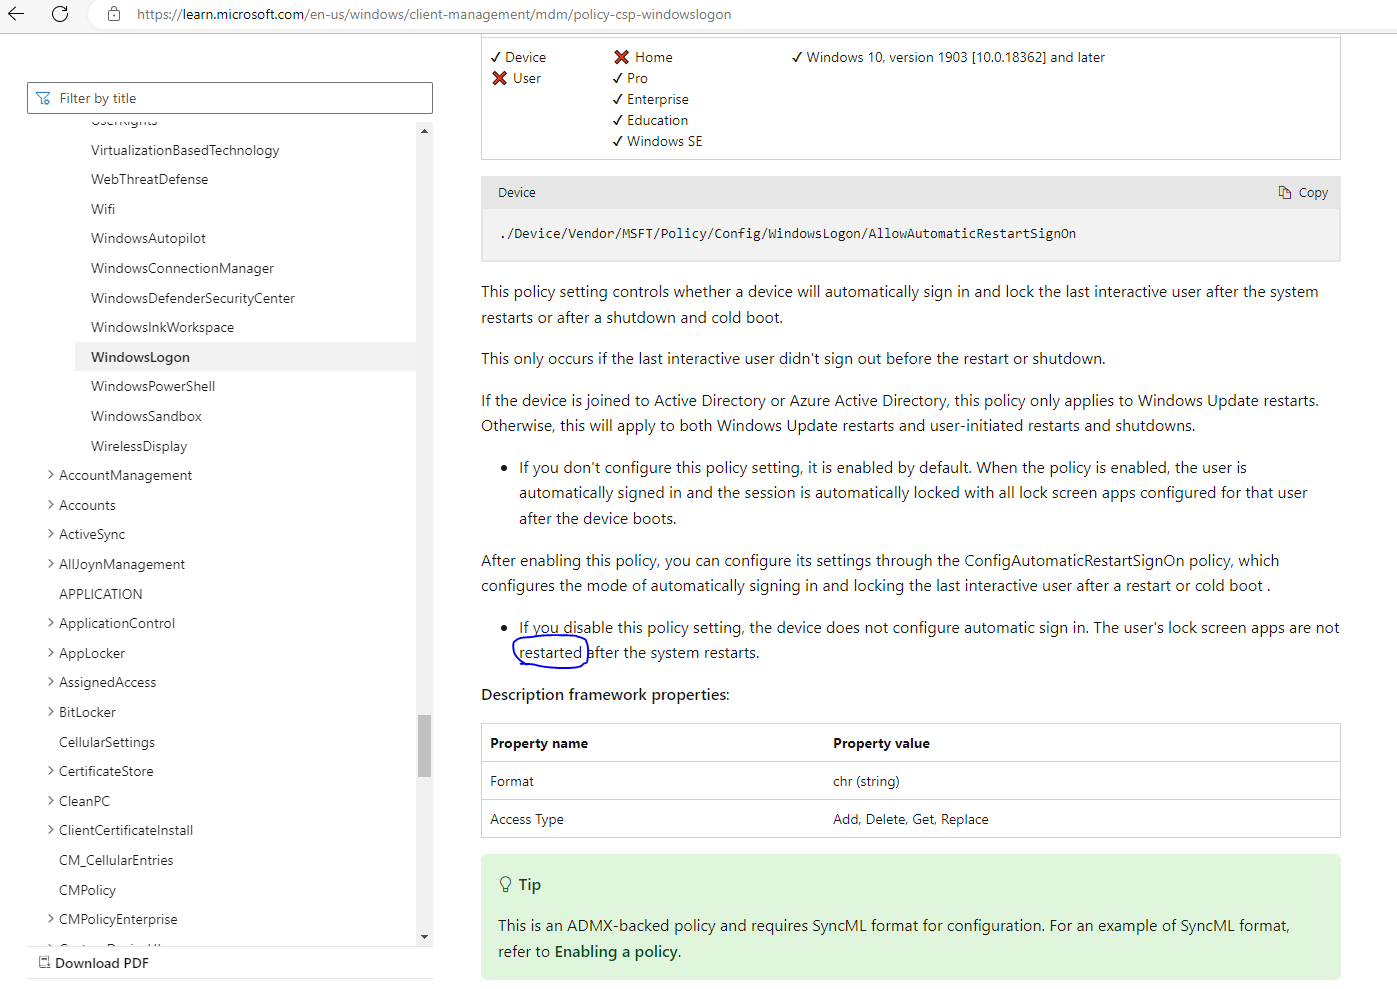This screenshot has height=989, width=1397.
Task: Select WindowsLogon in the sidebar
Action: click(140, 356)
